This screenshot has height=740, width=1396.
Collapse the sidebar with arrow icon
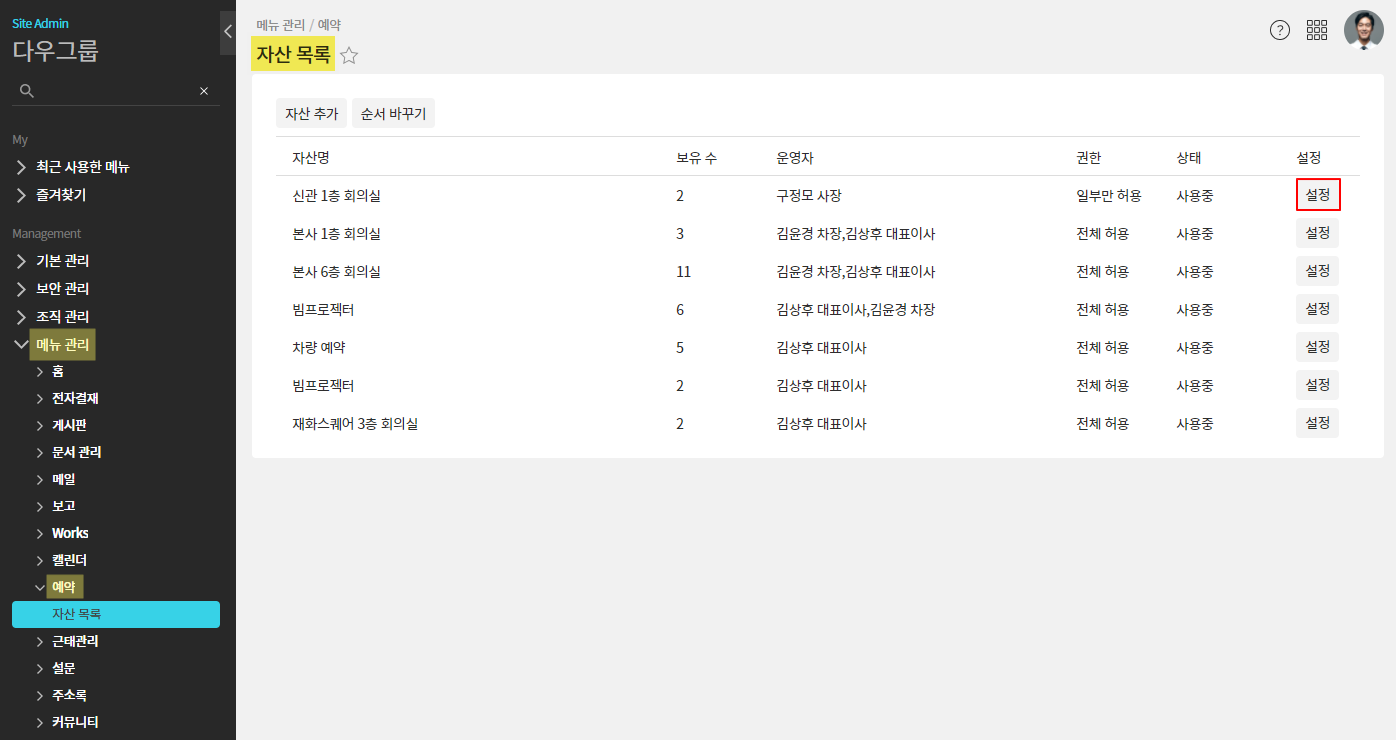[228, 32]
